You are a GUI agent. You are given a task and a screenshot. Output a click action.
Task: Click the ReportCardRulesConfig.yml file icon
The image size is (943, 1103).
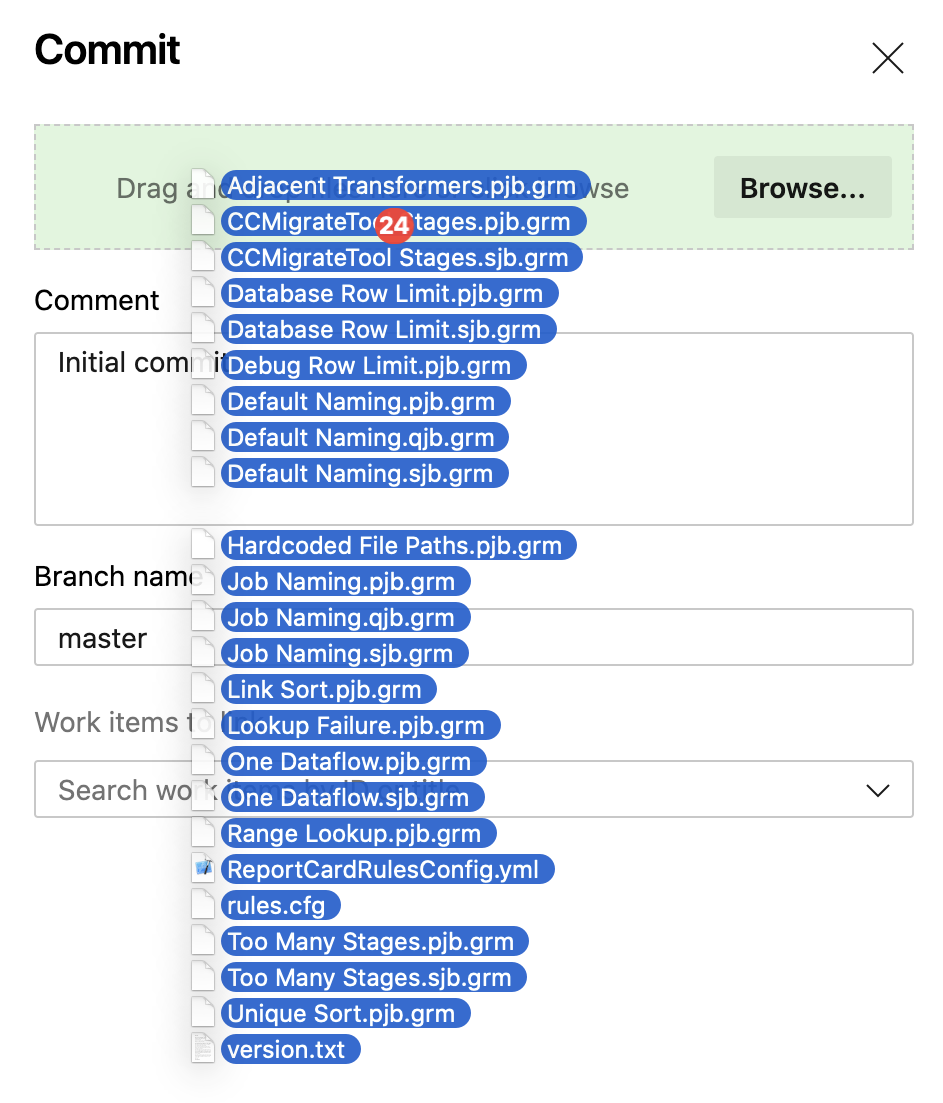coord(203,869)
